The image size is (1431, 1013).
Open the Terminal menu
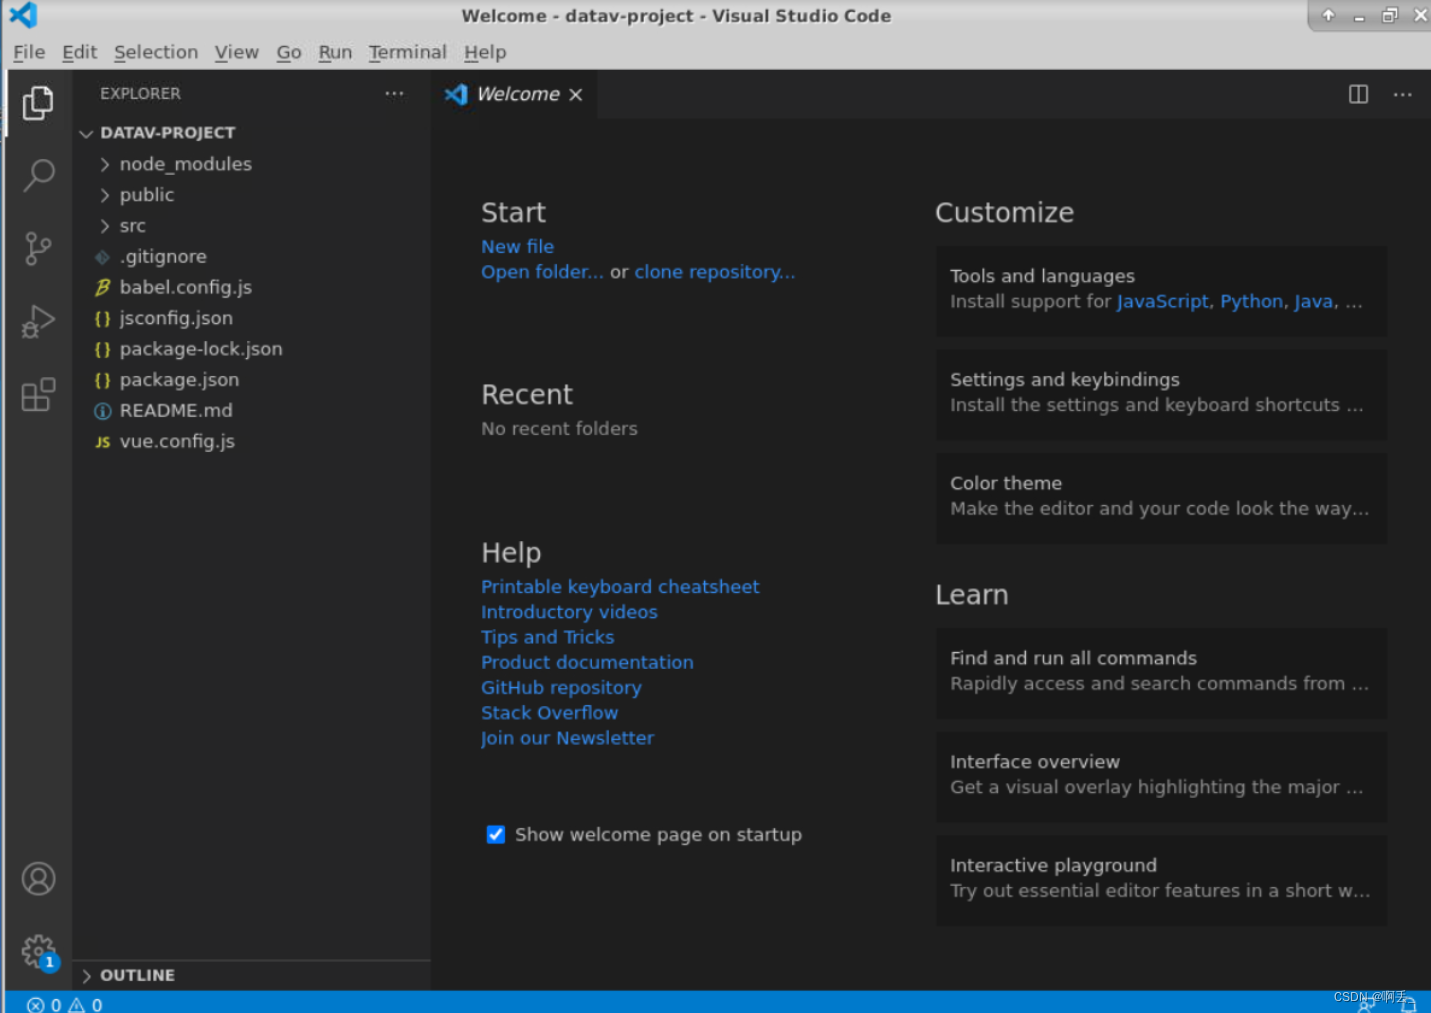click(x=407, y=52)
